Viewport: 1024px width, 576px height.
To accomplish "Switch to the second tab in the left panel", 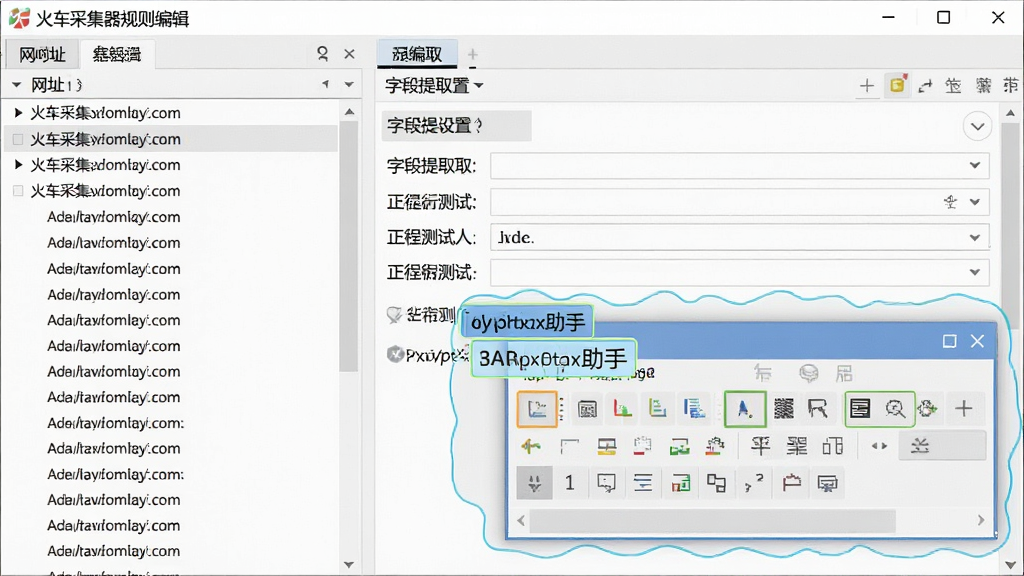I will point(117,54).
